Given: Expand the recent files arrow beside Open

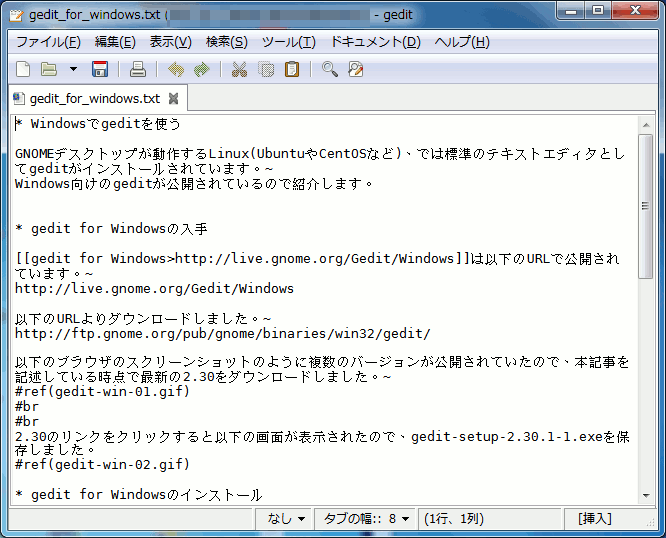Looking at the screenshot, I should (x=73, y=69).
